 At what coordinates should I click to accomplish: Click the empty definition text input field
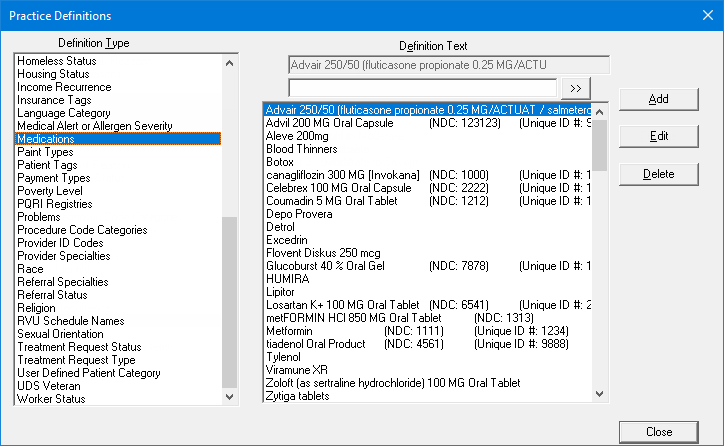pos(422,88)
